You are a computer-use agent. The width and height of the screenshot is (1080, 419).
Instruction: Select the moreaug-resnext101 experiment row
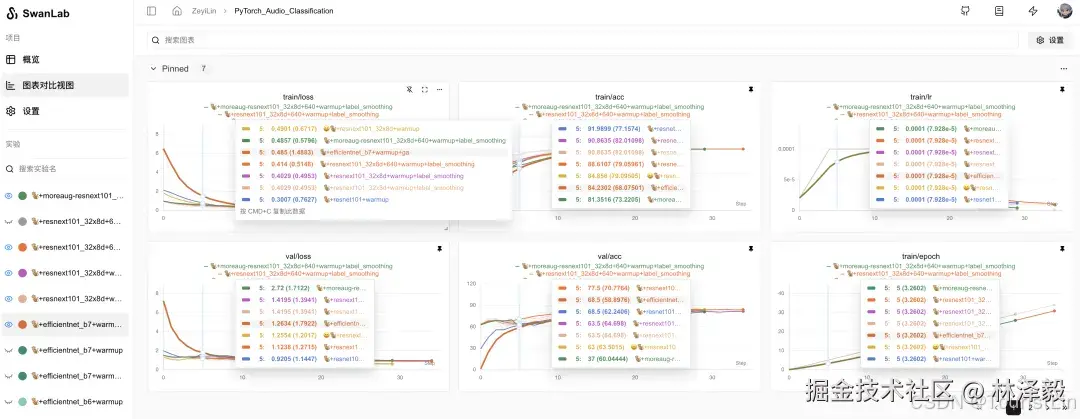coord(65,196)
